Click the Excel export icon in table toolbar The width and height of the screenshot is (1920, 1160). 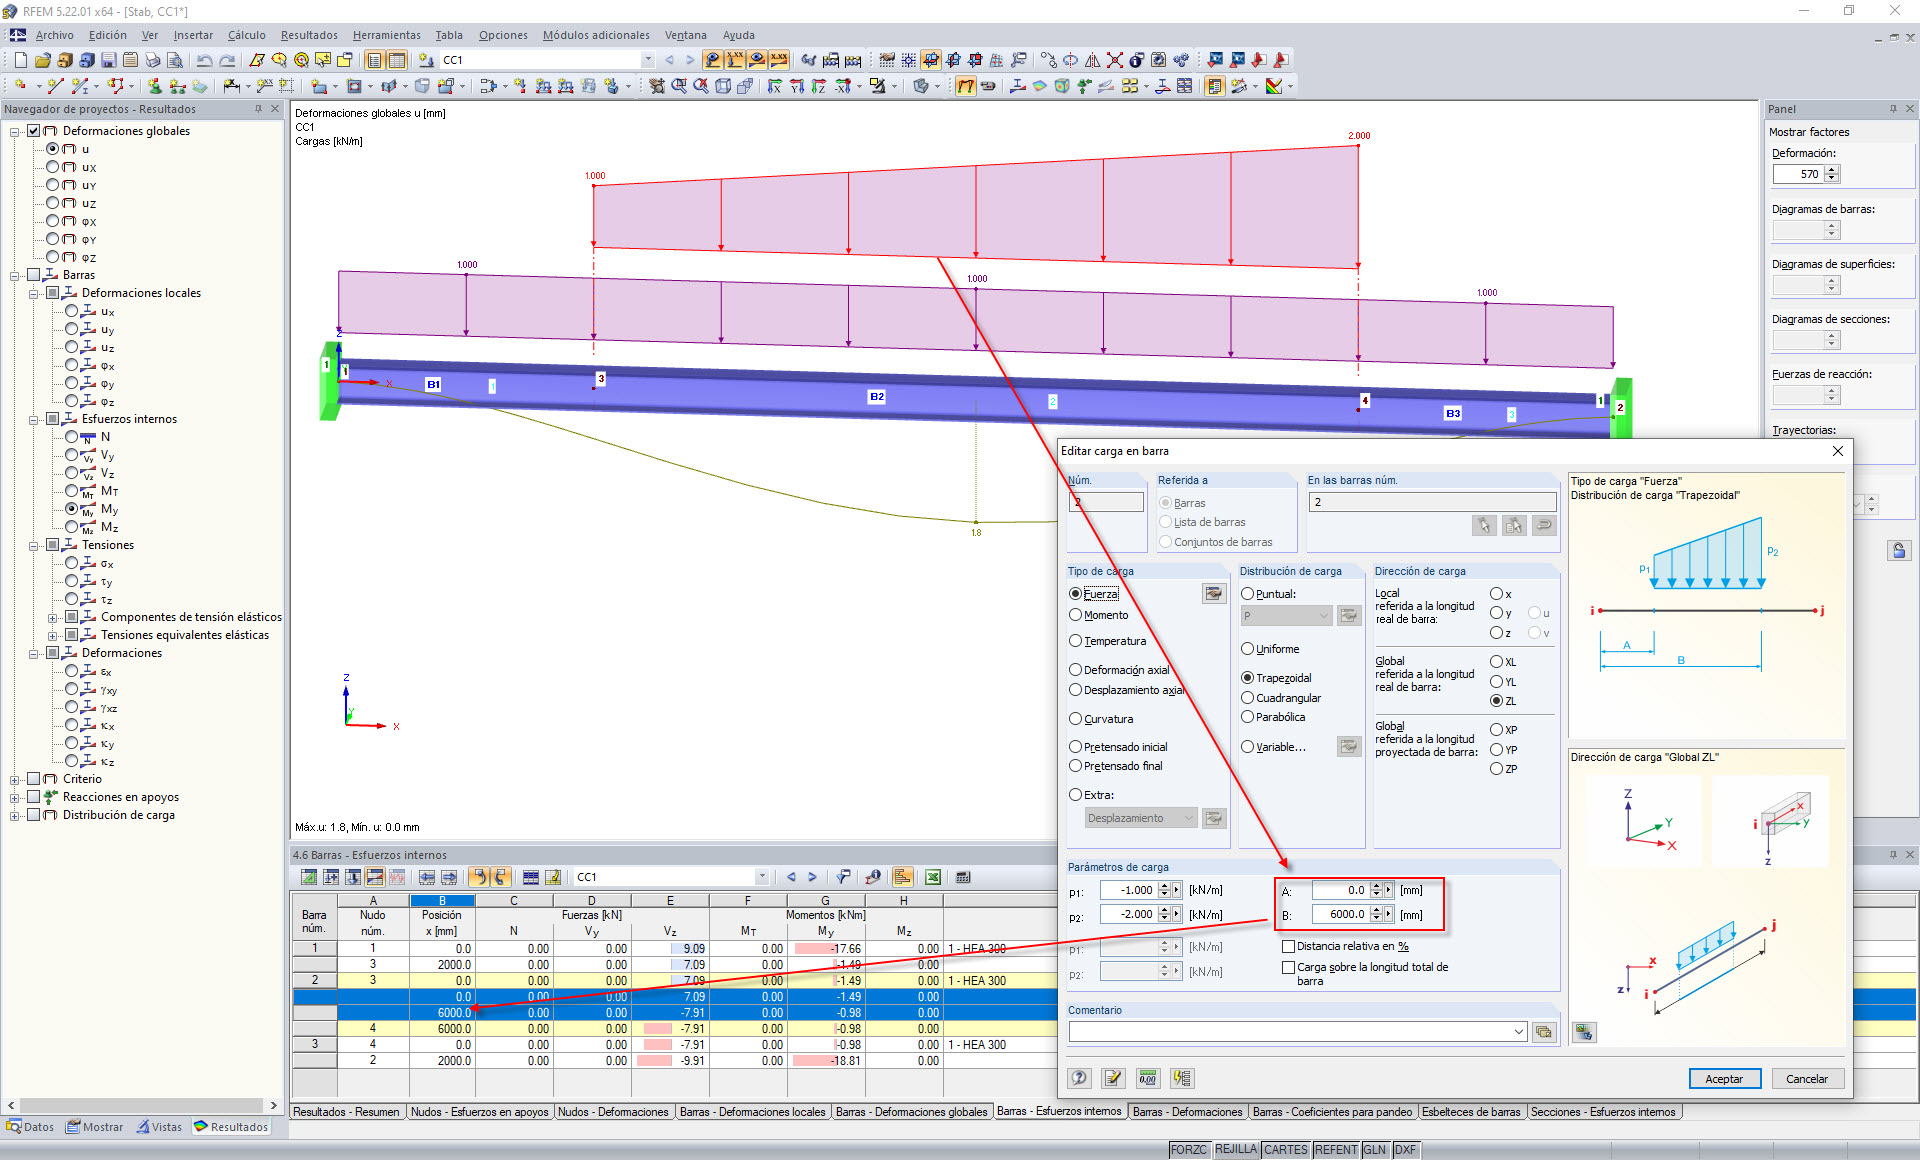pos(932,877)
